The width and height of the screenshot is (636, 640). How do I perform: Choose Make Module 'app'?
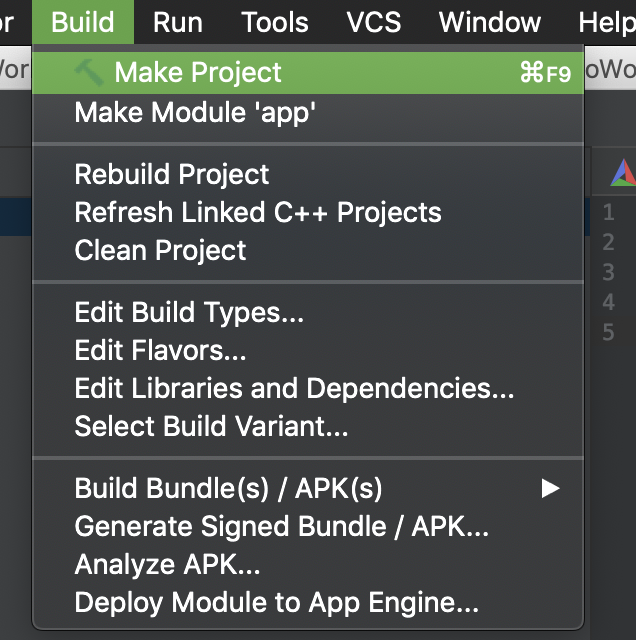point(195,113)
